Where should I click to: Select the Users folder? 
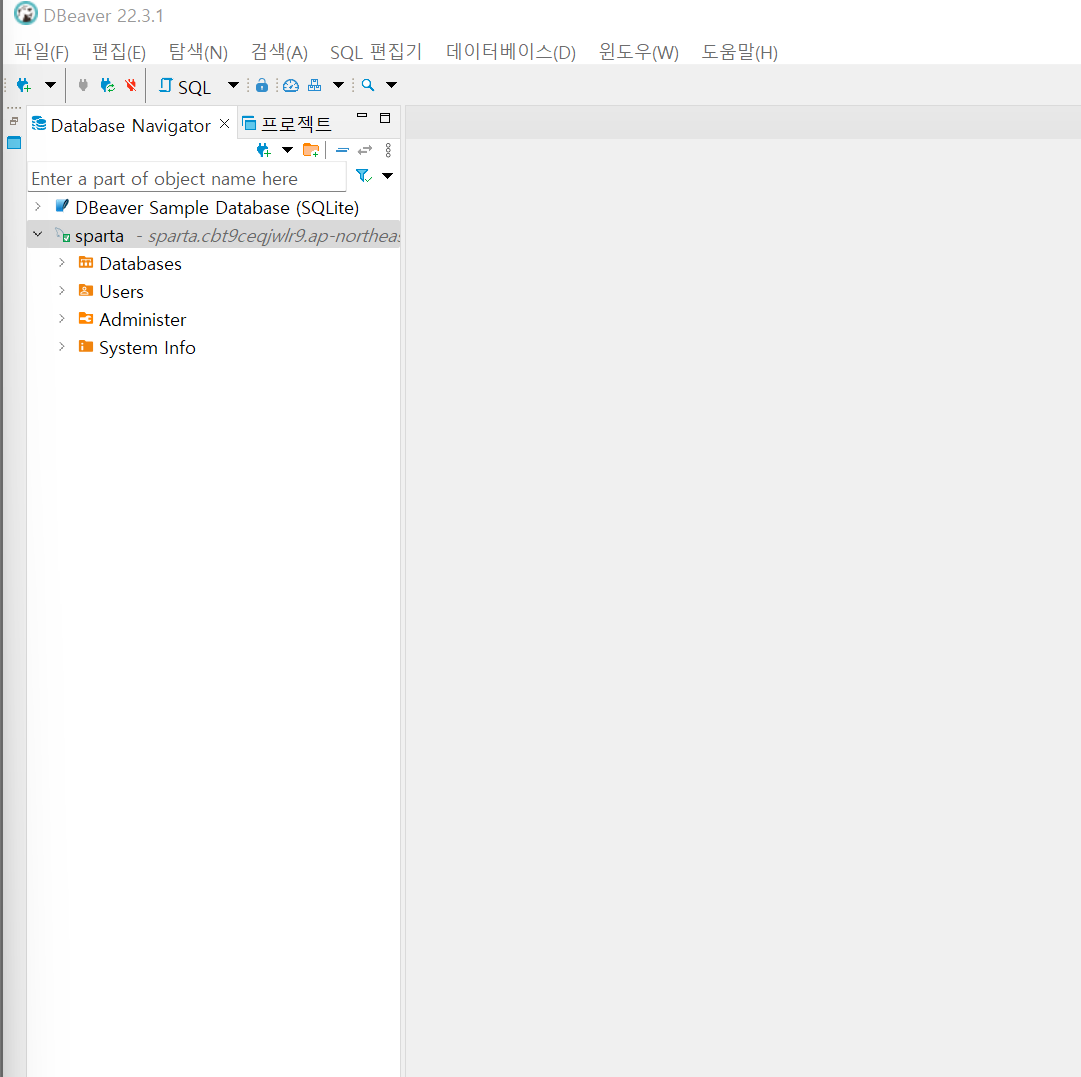(121, 292)
